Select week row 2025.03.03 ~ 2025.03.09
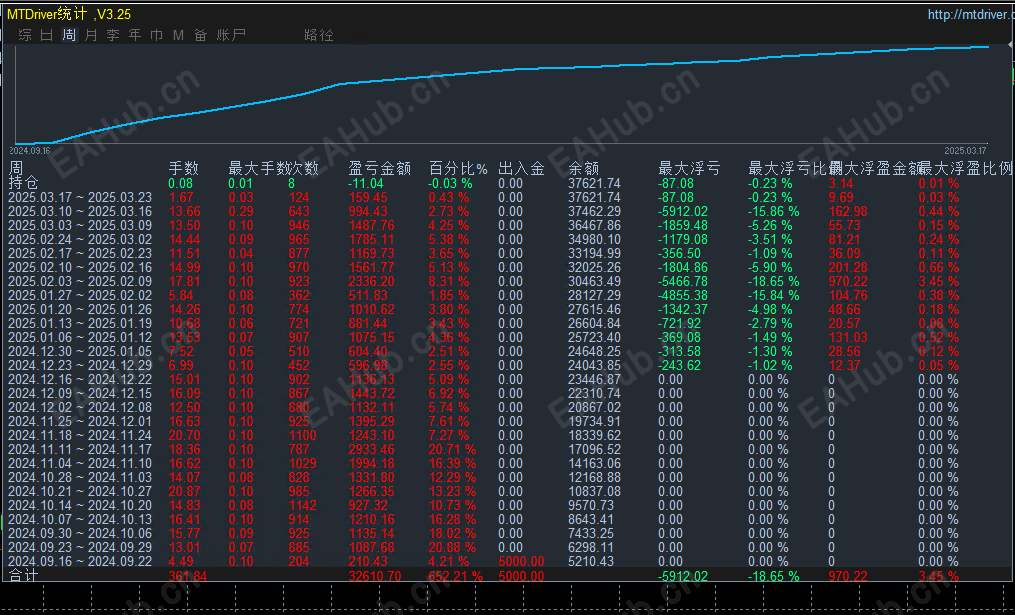This screenshot has height=615, width=1015. tap(80, 225)
